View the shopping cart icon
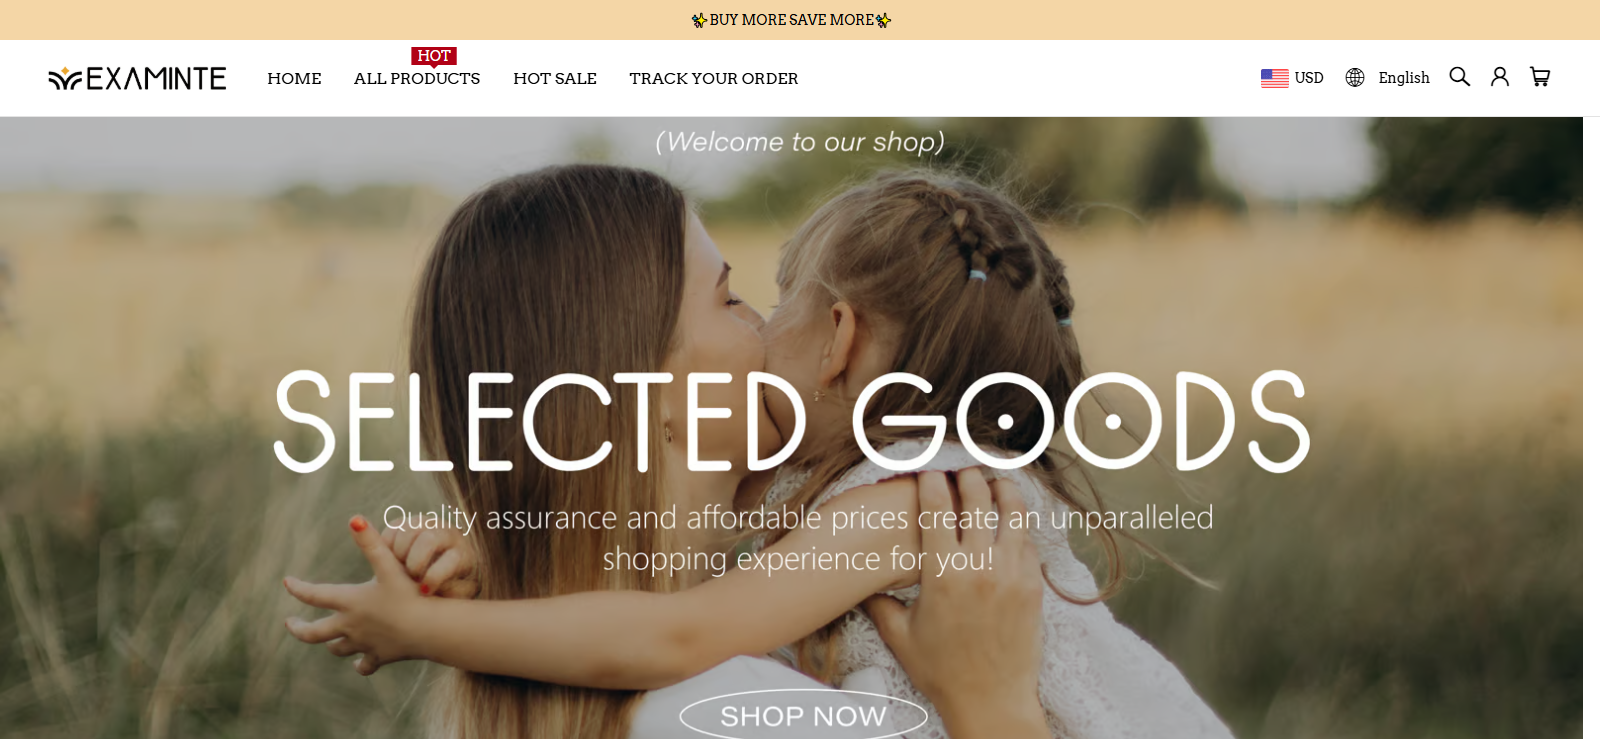This screenshot has width=1600, height=739. click(1540, 77)
